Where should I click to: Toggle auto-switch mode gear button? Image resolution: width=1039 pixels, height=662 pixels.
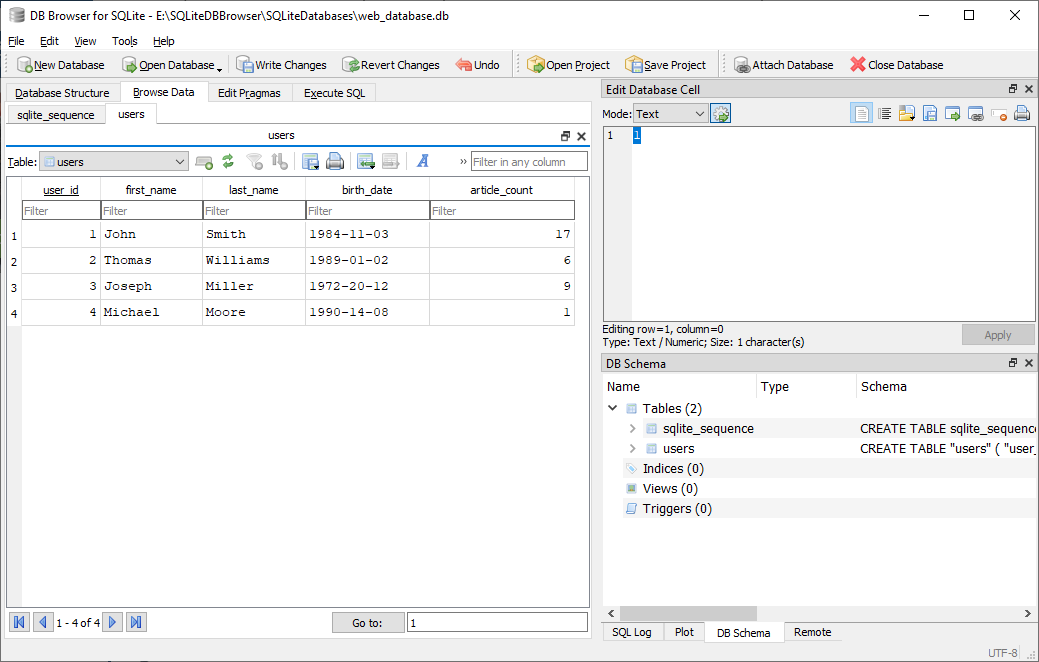coord(721,114)
